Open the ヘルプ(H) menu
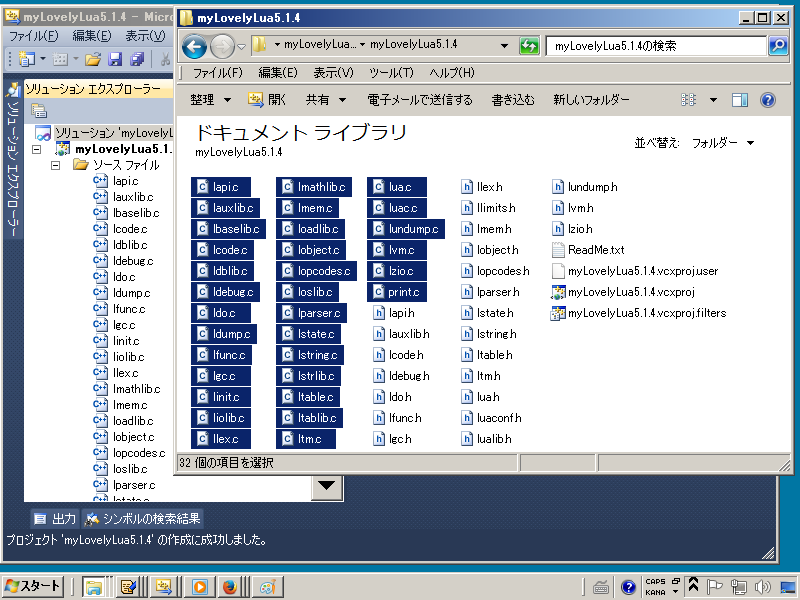This screenshot has width=800, height=600. coord(452,73)
